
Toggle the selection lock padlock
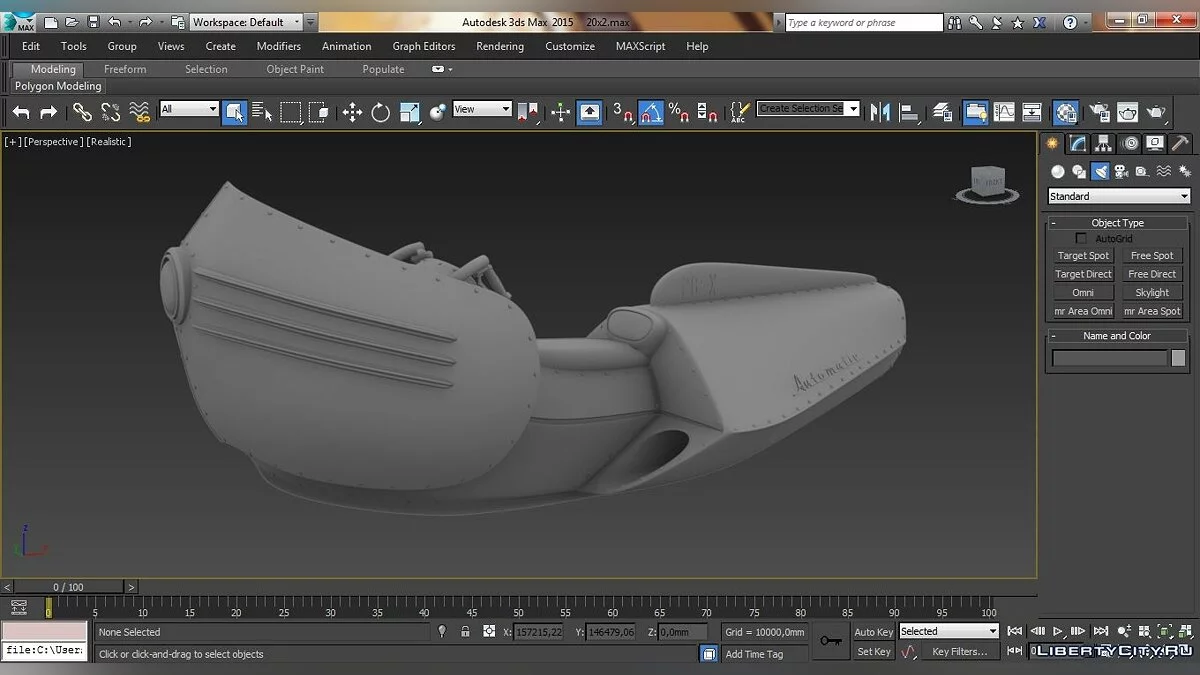click(x=465, y=632)
